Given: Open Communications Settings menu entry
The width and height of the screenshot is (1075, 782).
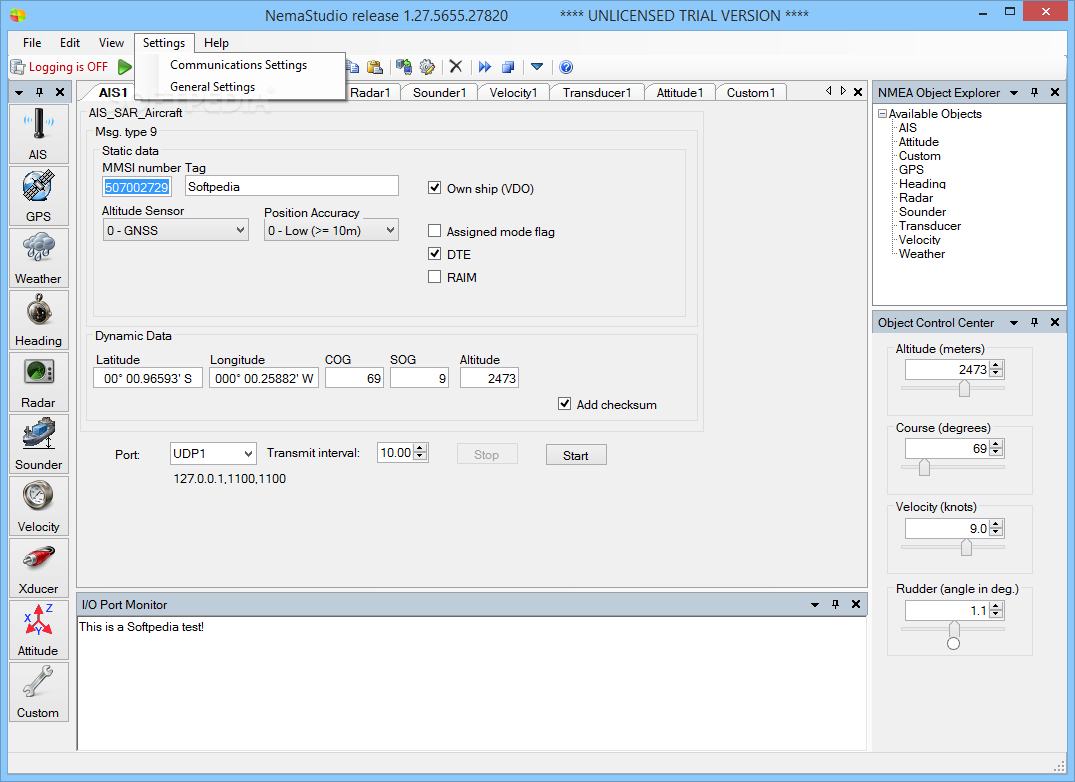Looking at the screenshot, I should pos(239,64).
